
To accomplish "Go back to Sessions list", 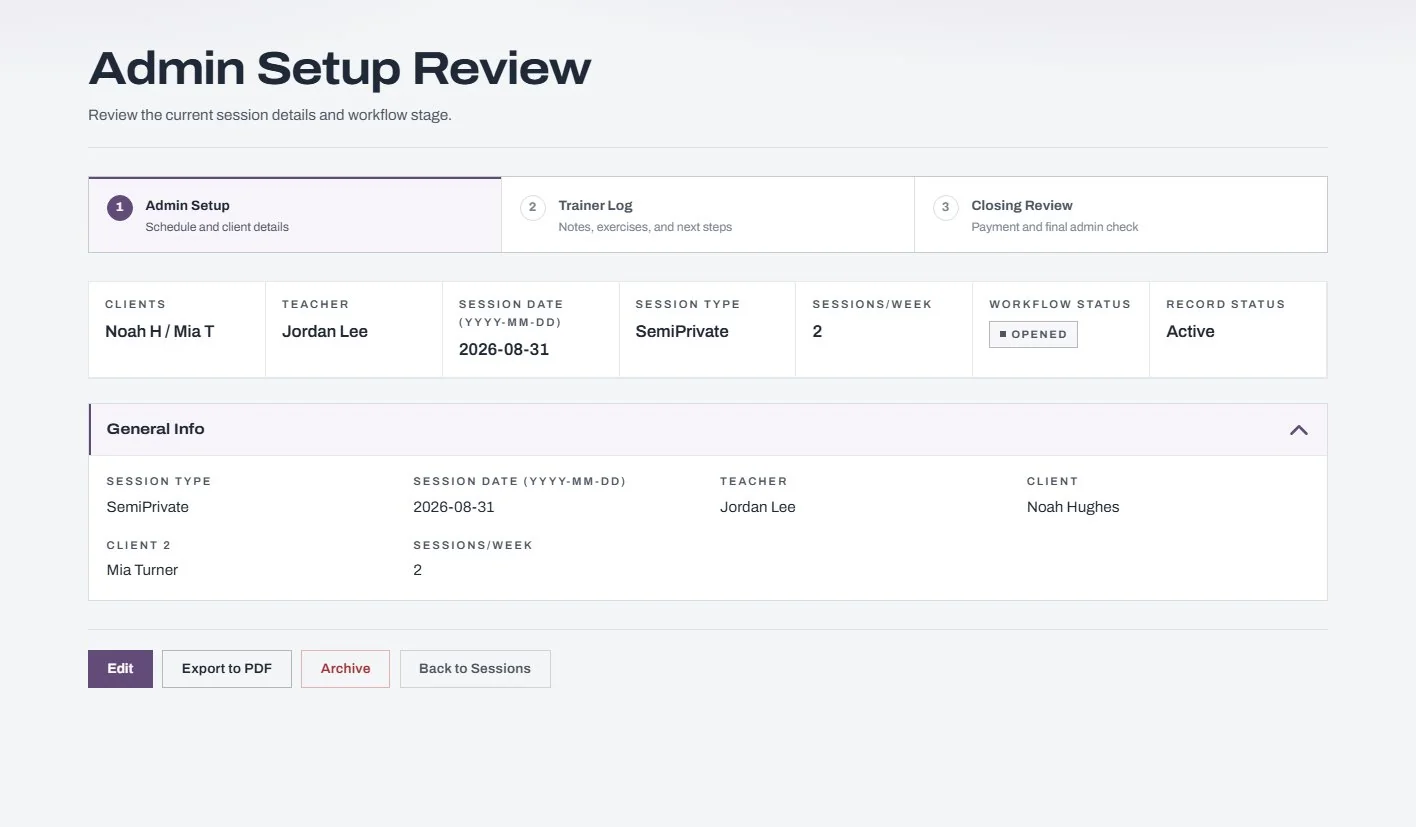I will (x=475, y=669).
